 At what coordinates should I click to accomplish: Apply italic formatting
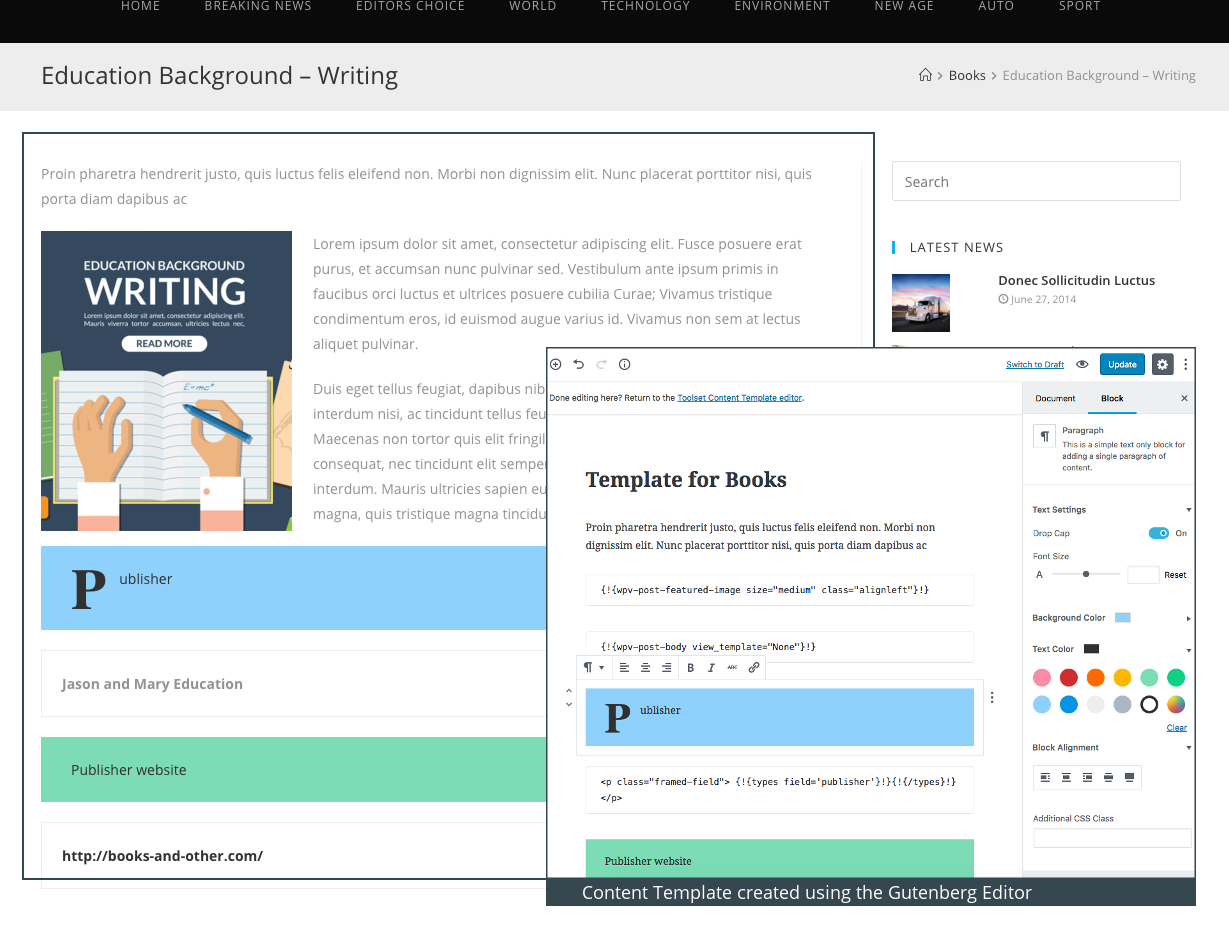point(711,667)
